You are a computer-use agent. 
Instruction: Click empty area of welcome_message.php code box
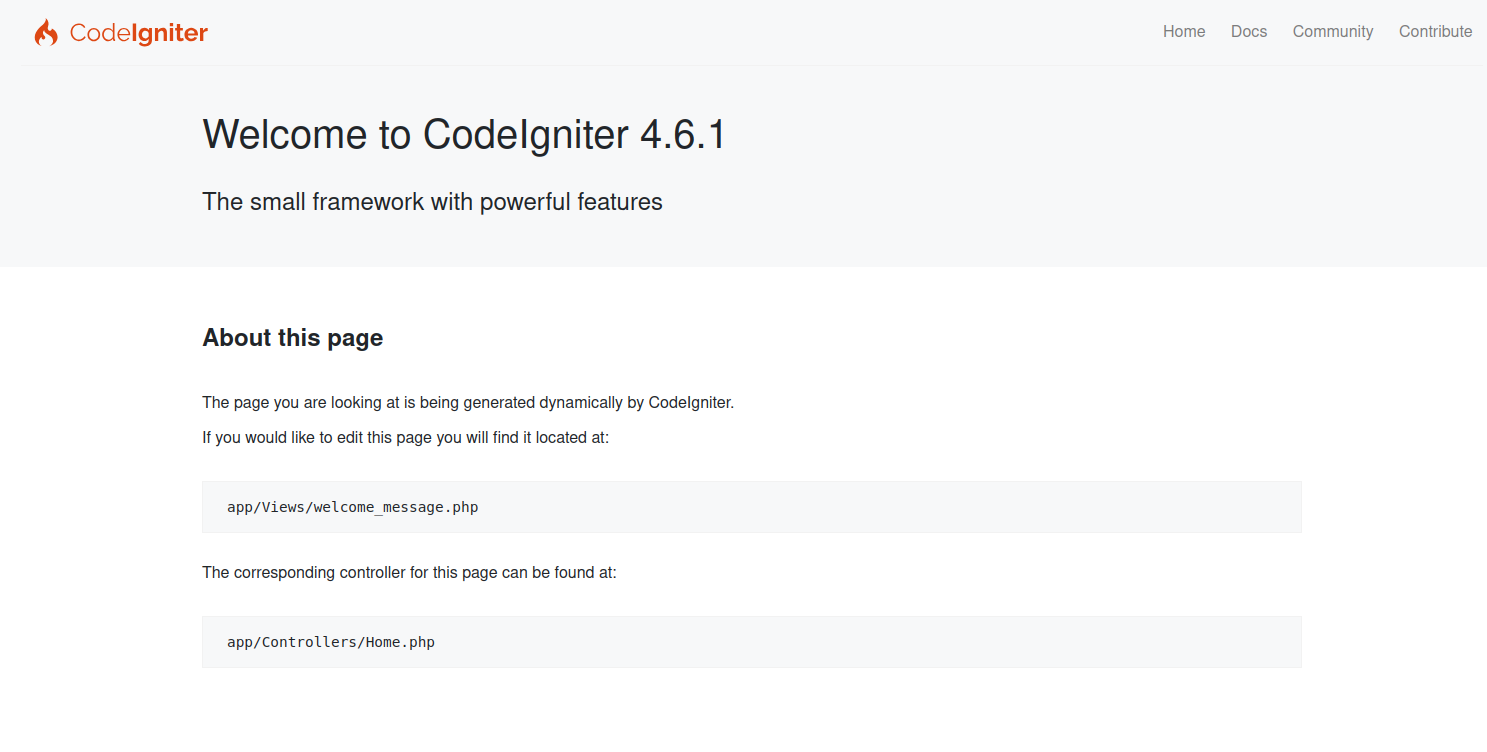pos(900,507)
